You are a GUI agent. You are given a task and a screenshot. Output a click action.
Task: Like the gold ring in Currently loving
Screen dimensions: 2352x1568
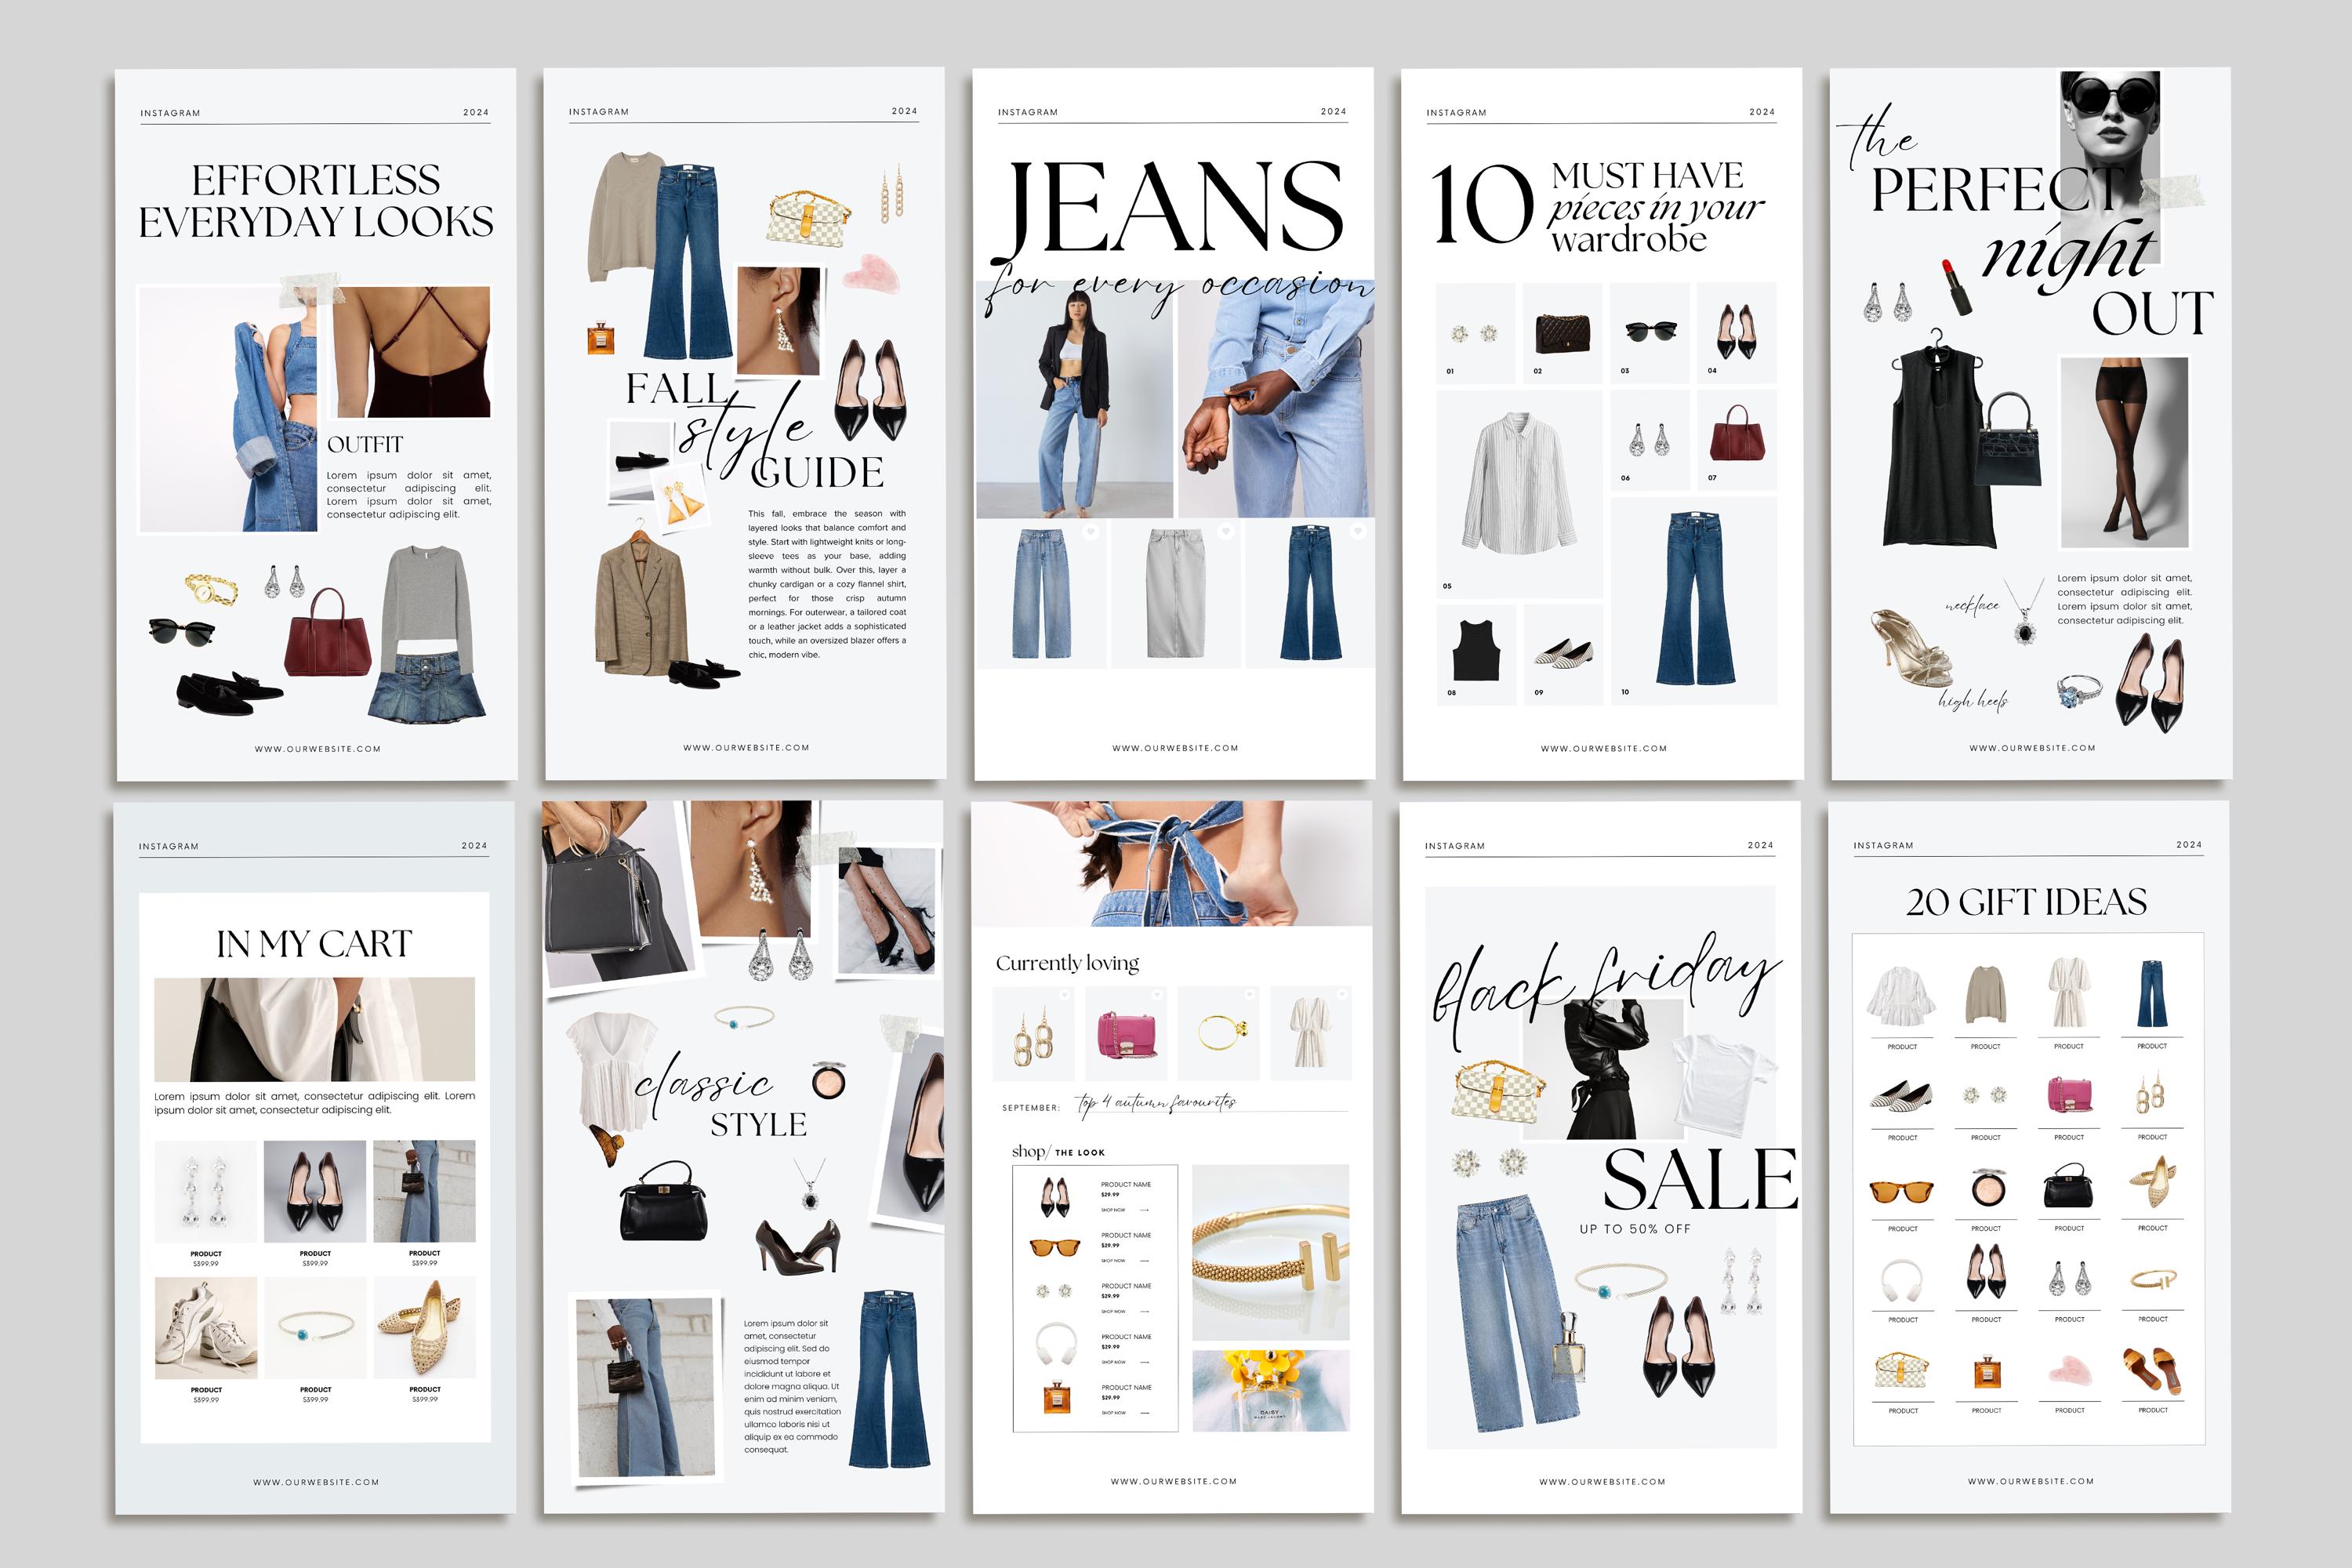1249,994
